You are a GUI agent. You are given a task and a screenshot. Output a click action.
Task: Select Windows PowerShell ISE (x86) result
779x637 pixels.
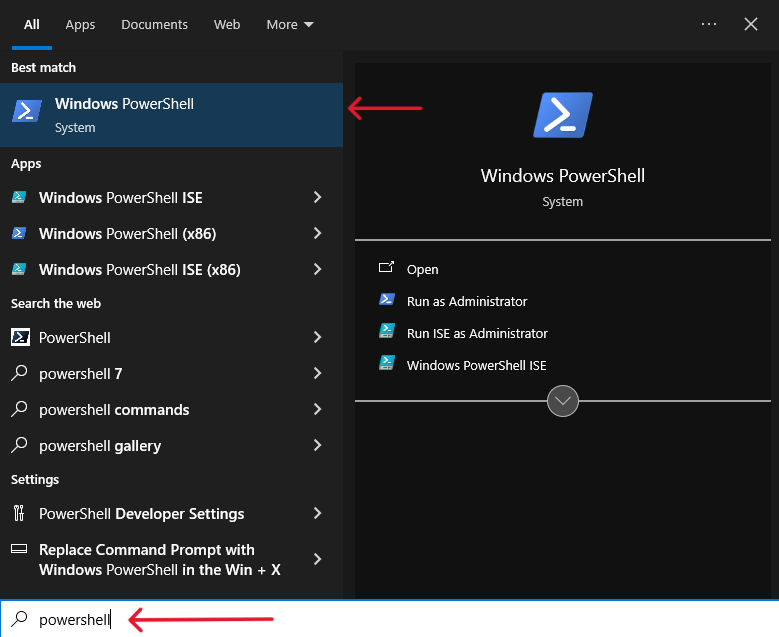171,269
